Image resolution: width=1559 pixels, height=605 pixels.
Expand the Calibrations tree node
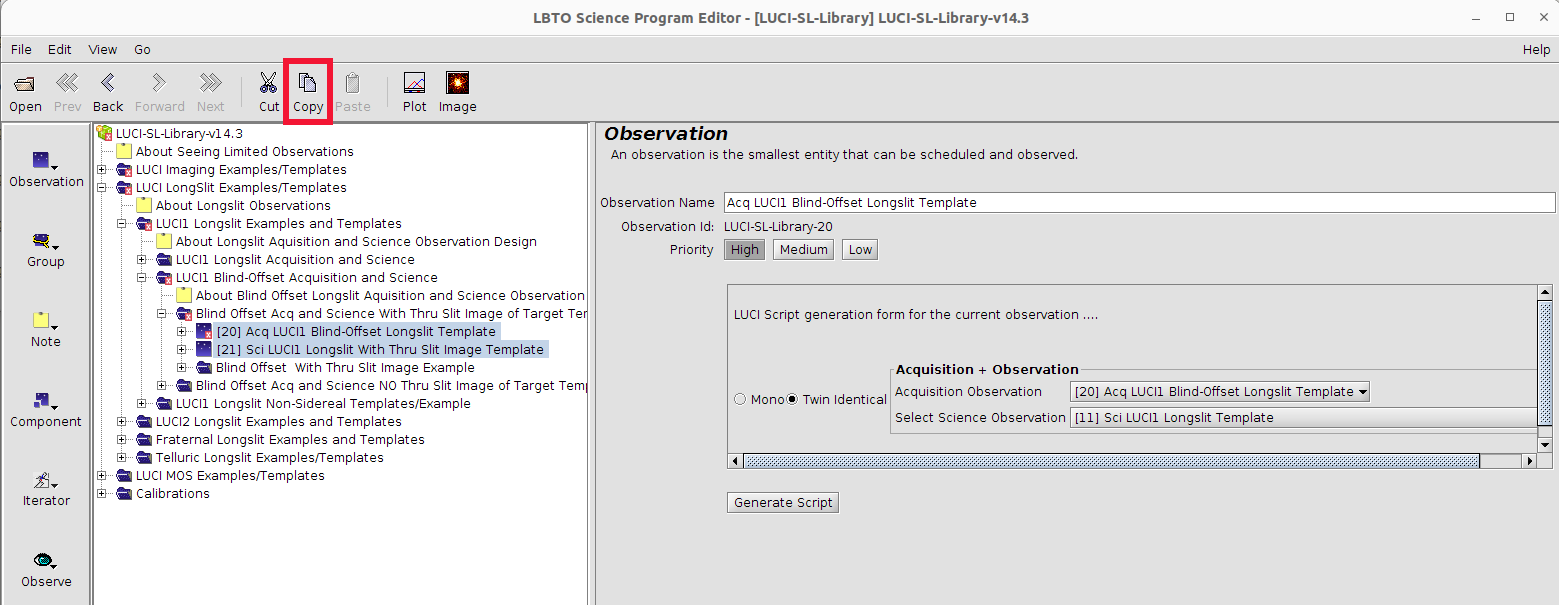click(x=102, y=494)
